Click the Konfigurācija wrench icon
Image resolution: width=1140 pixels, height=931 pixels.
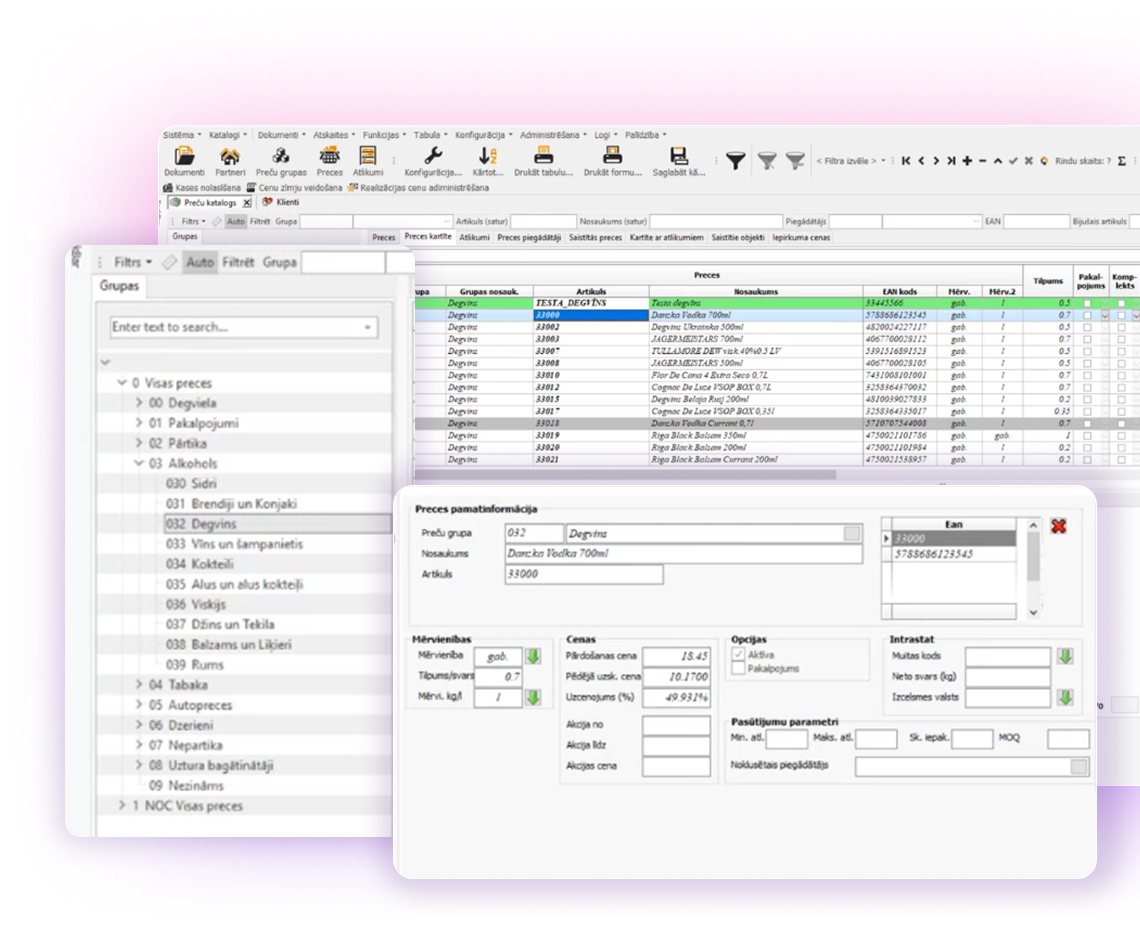tap(433, 157)
